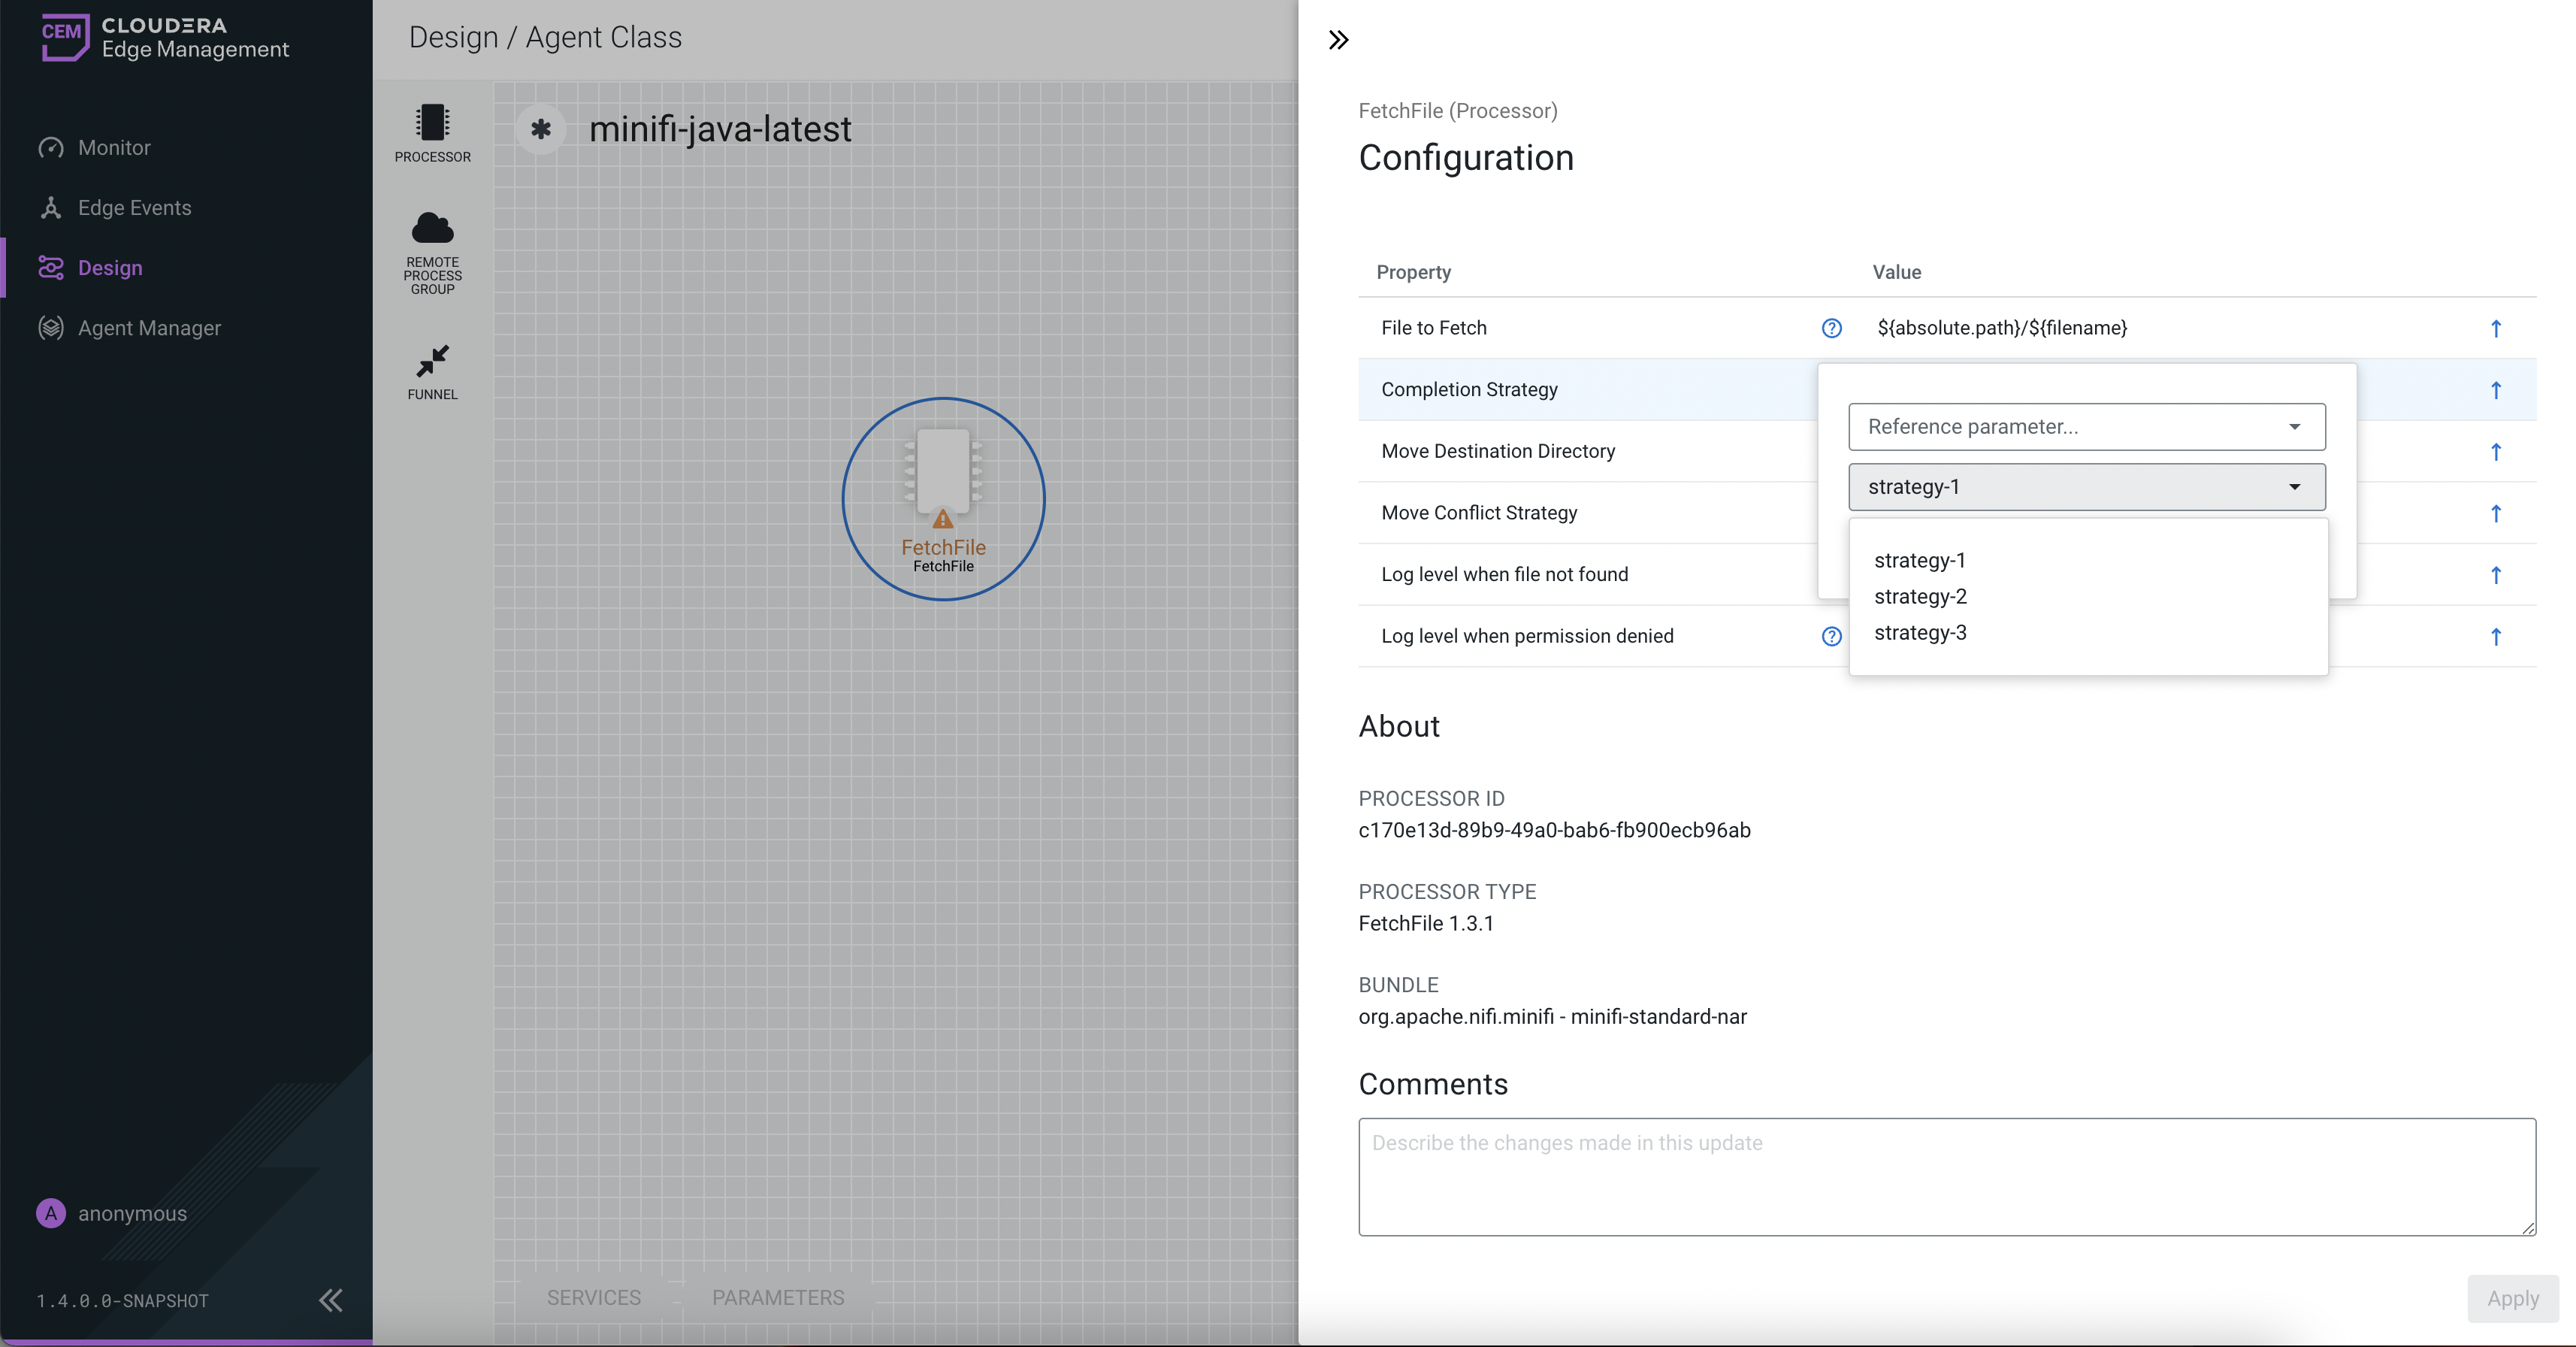Choose strategy-2 from the dropdown list
Image resolution: width=2576 pixels, height=1347 pixels.
1920,597
